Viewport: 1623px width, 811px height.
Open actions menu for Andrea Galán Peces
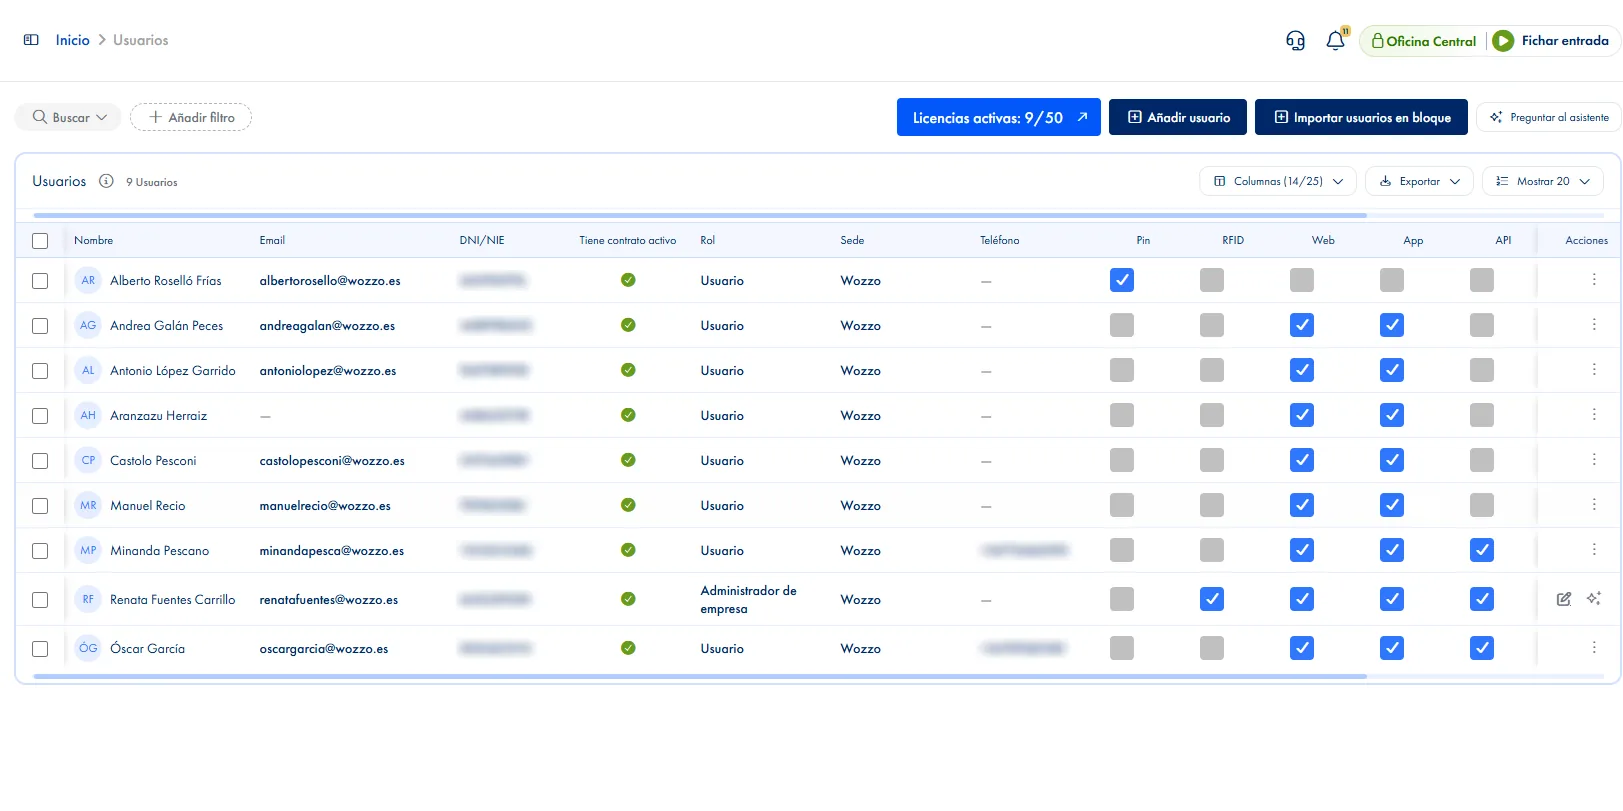pos(1594,325)
